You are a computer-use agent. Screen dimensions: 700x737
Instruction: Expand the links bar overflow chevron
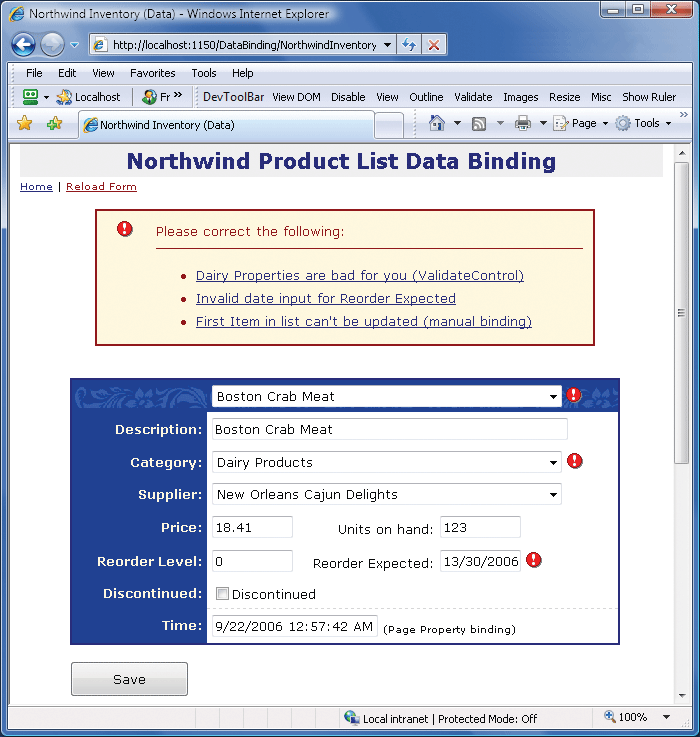coord(178,95)
